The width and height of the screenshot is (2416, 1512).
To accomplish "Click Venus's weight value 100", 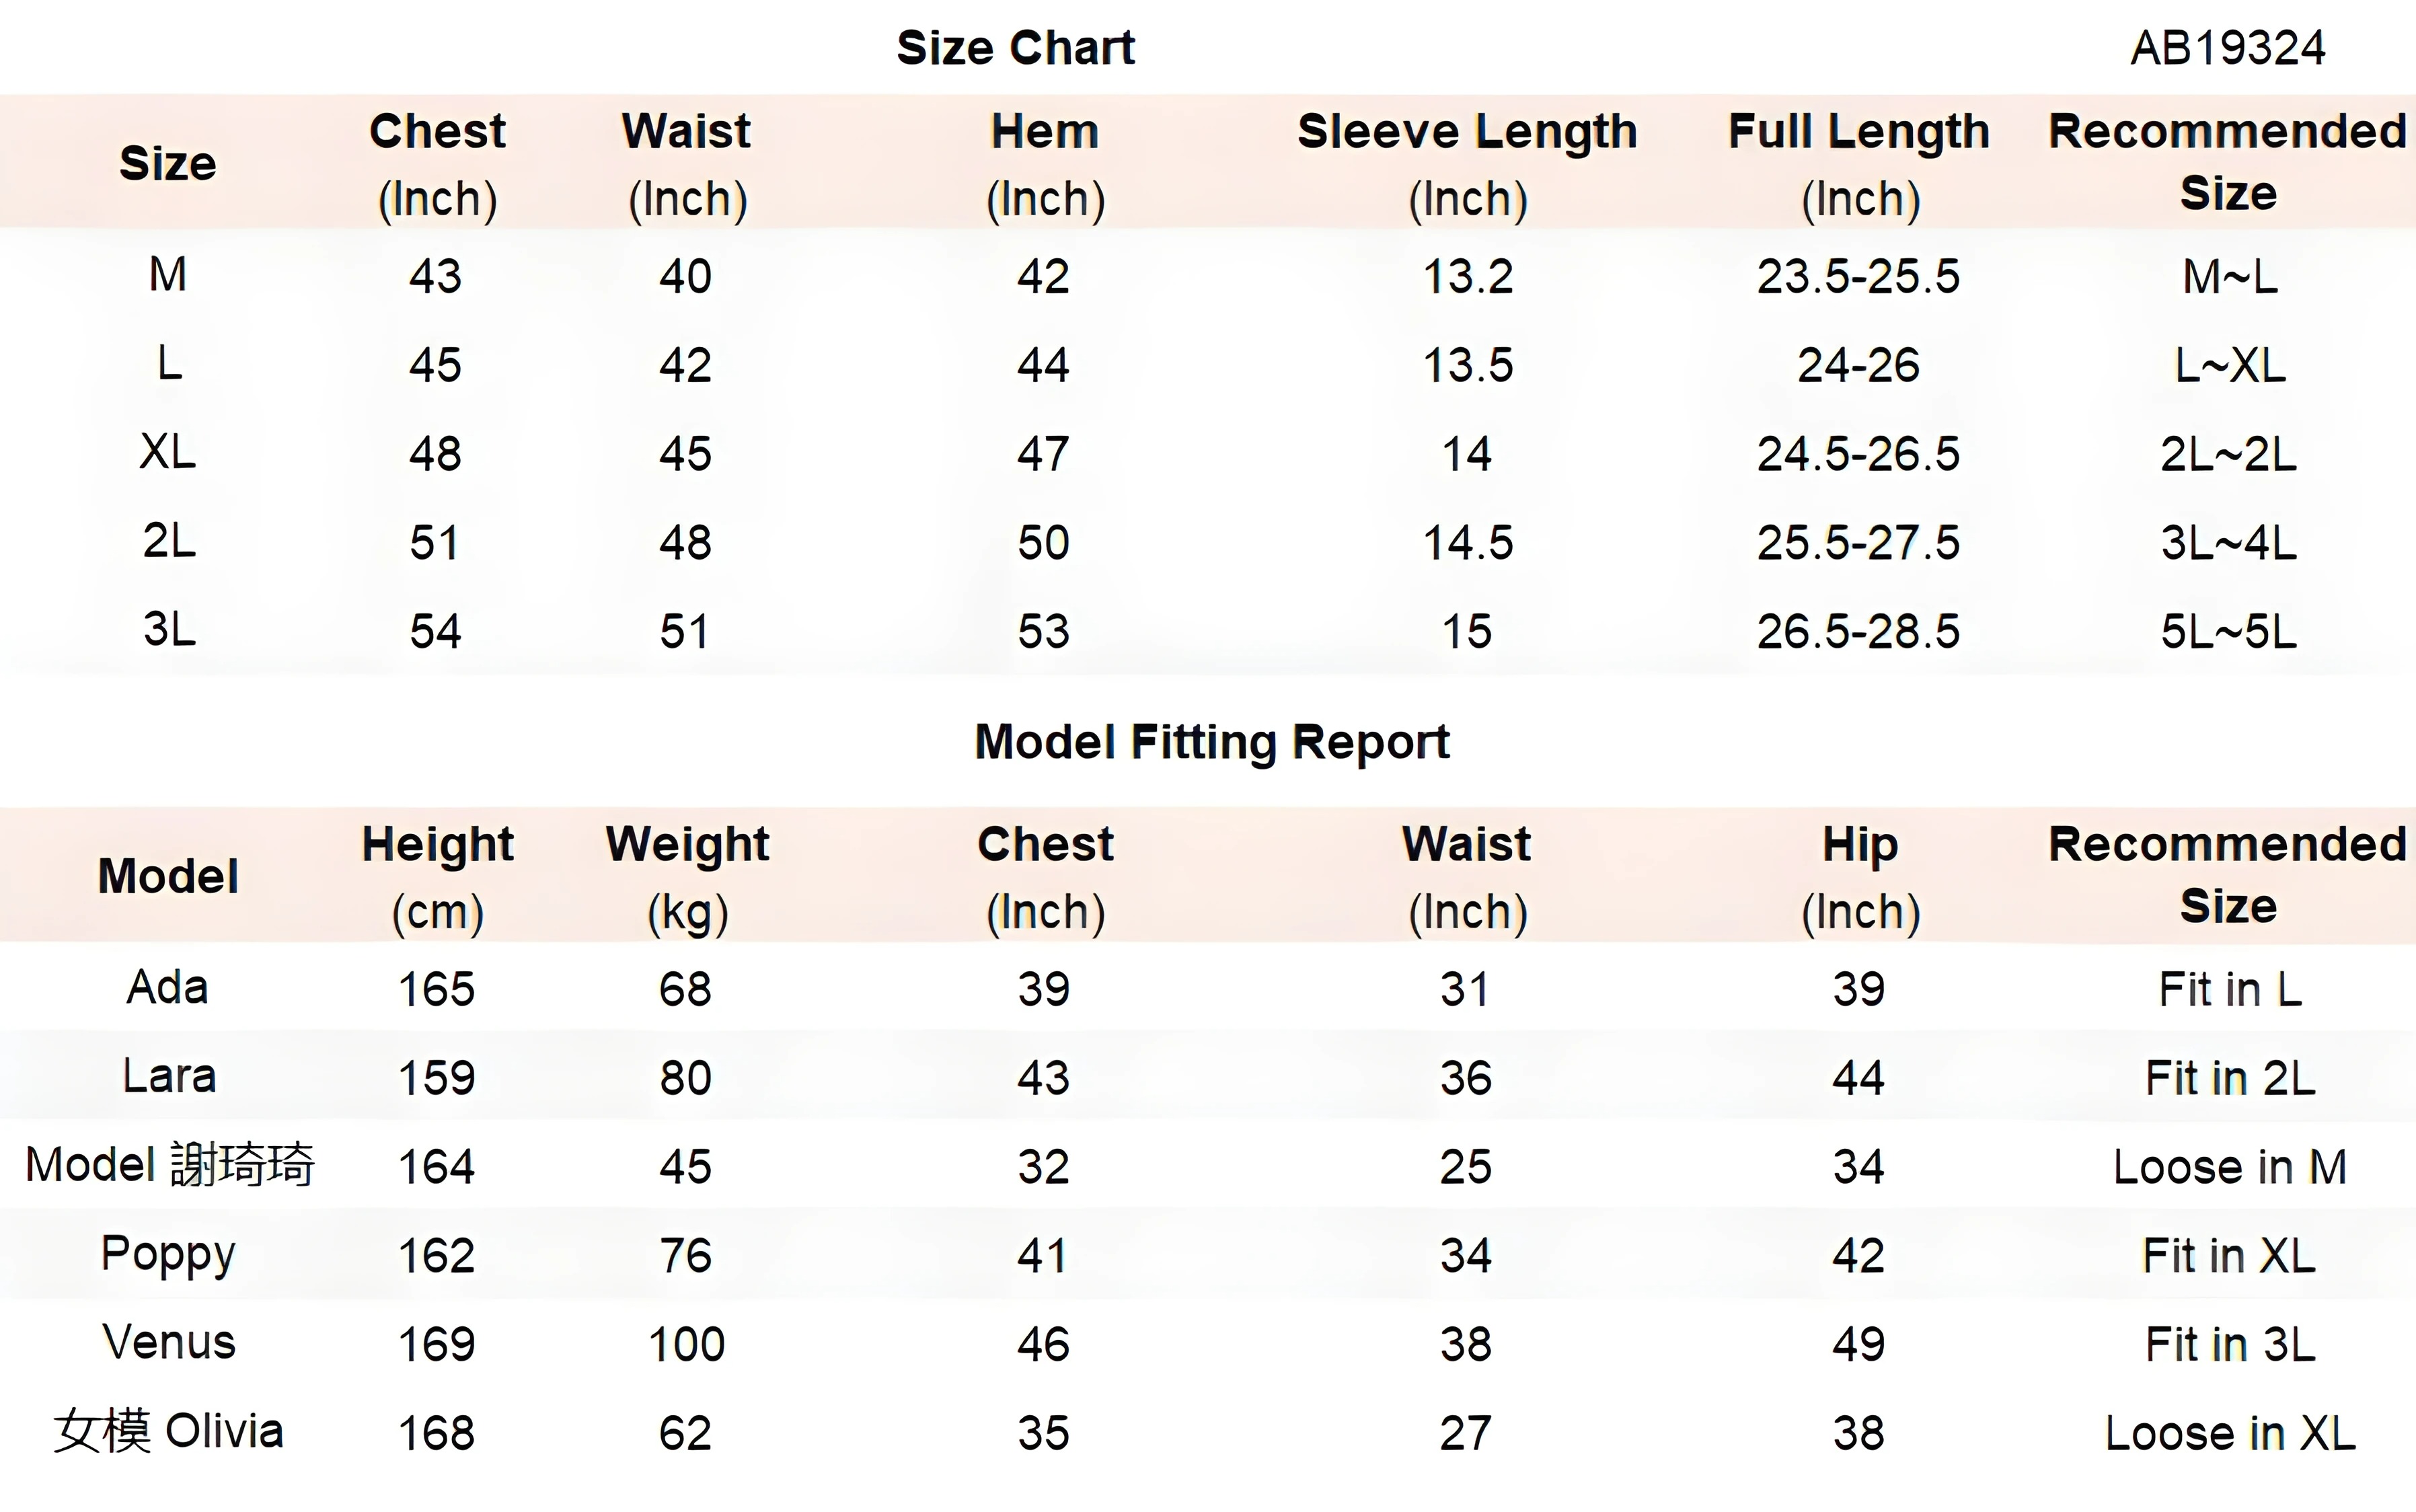I will (686, 1345).
